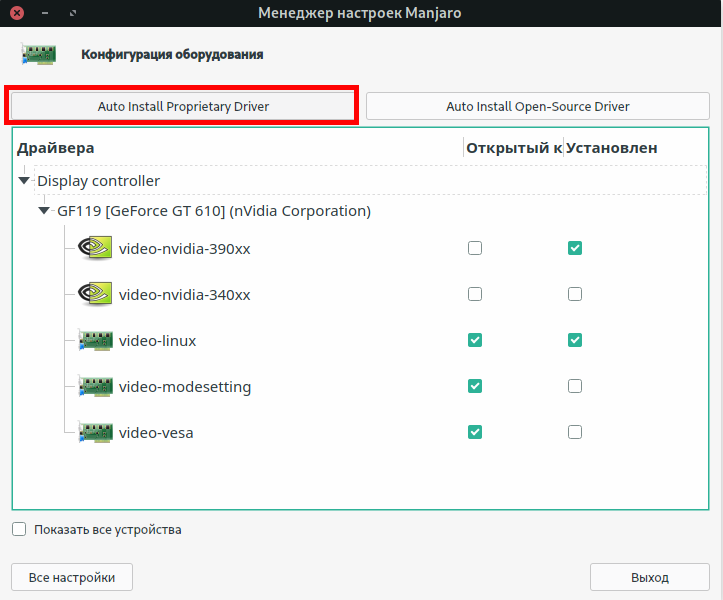The width and height of the screenshot is (723, 600).
Task: Toggle installed checkbox for video-modesetting
Action: coord(575,386)
